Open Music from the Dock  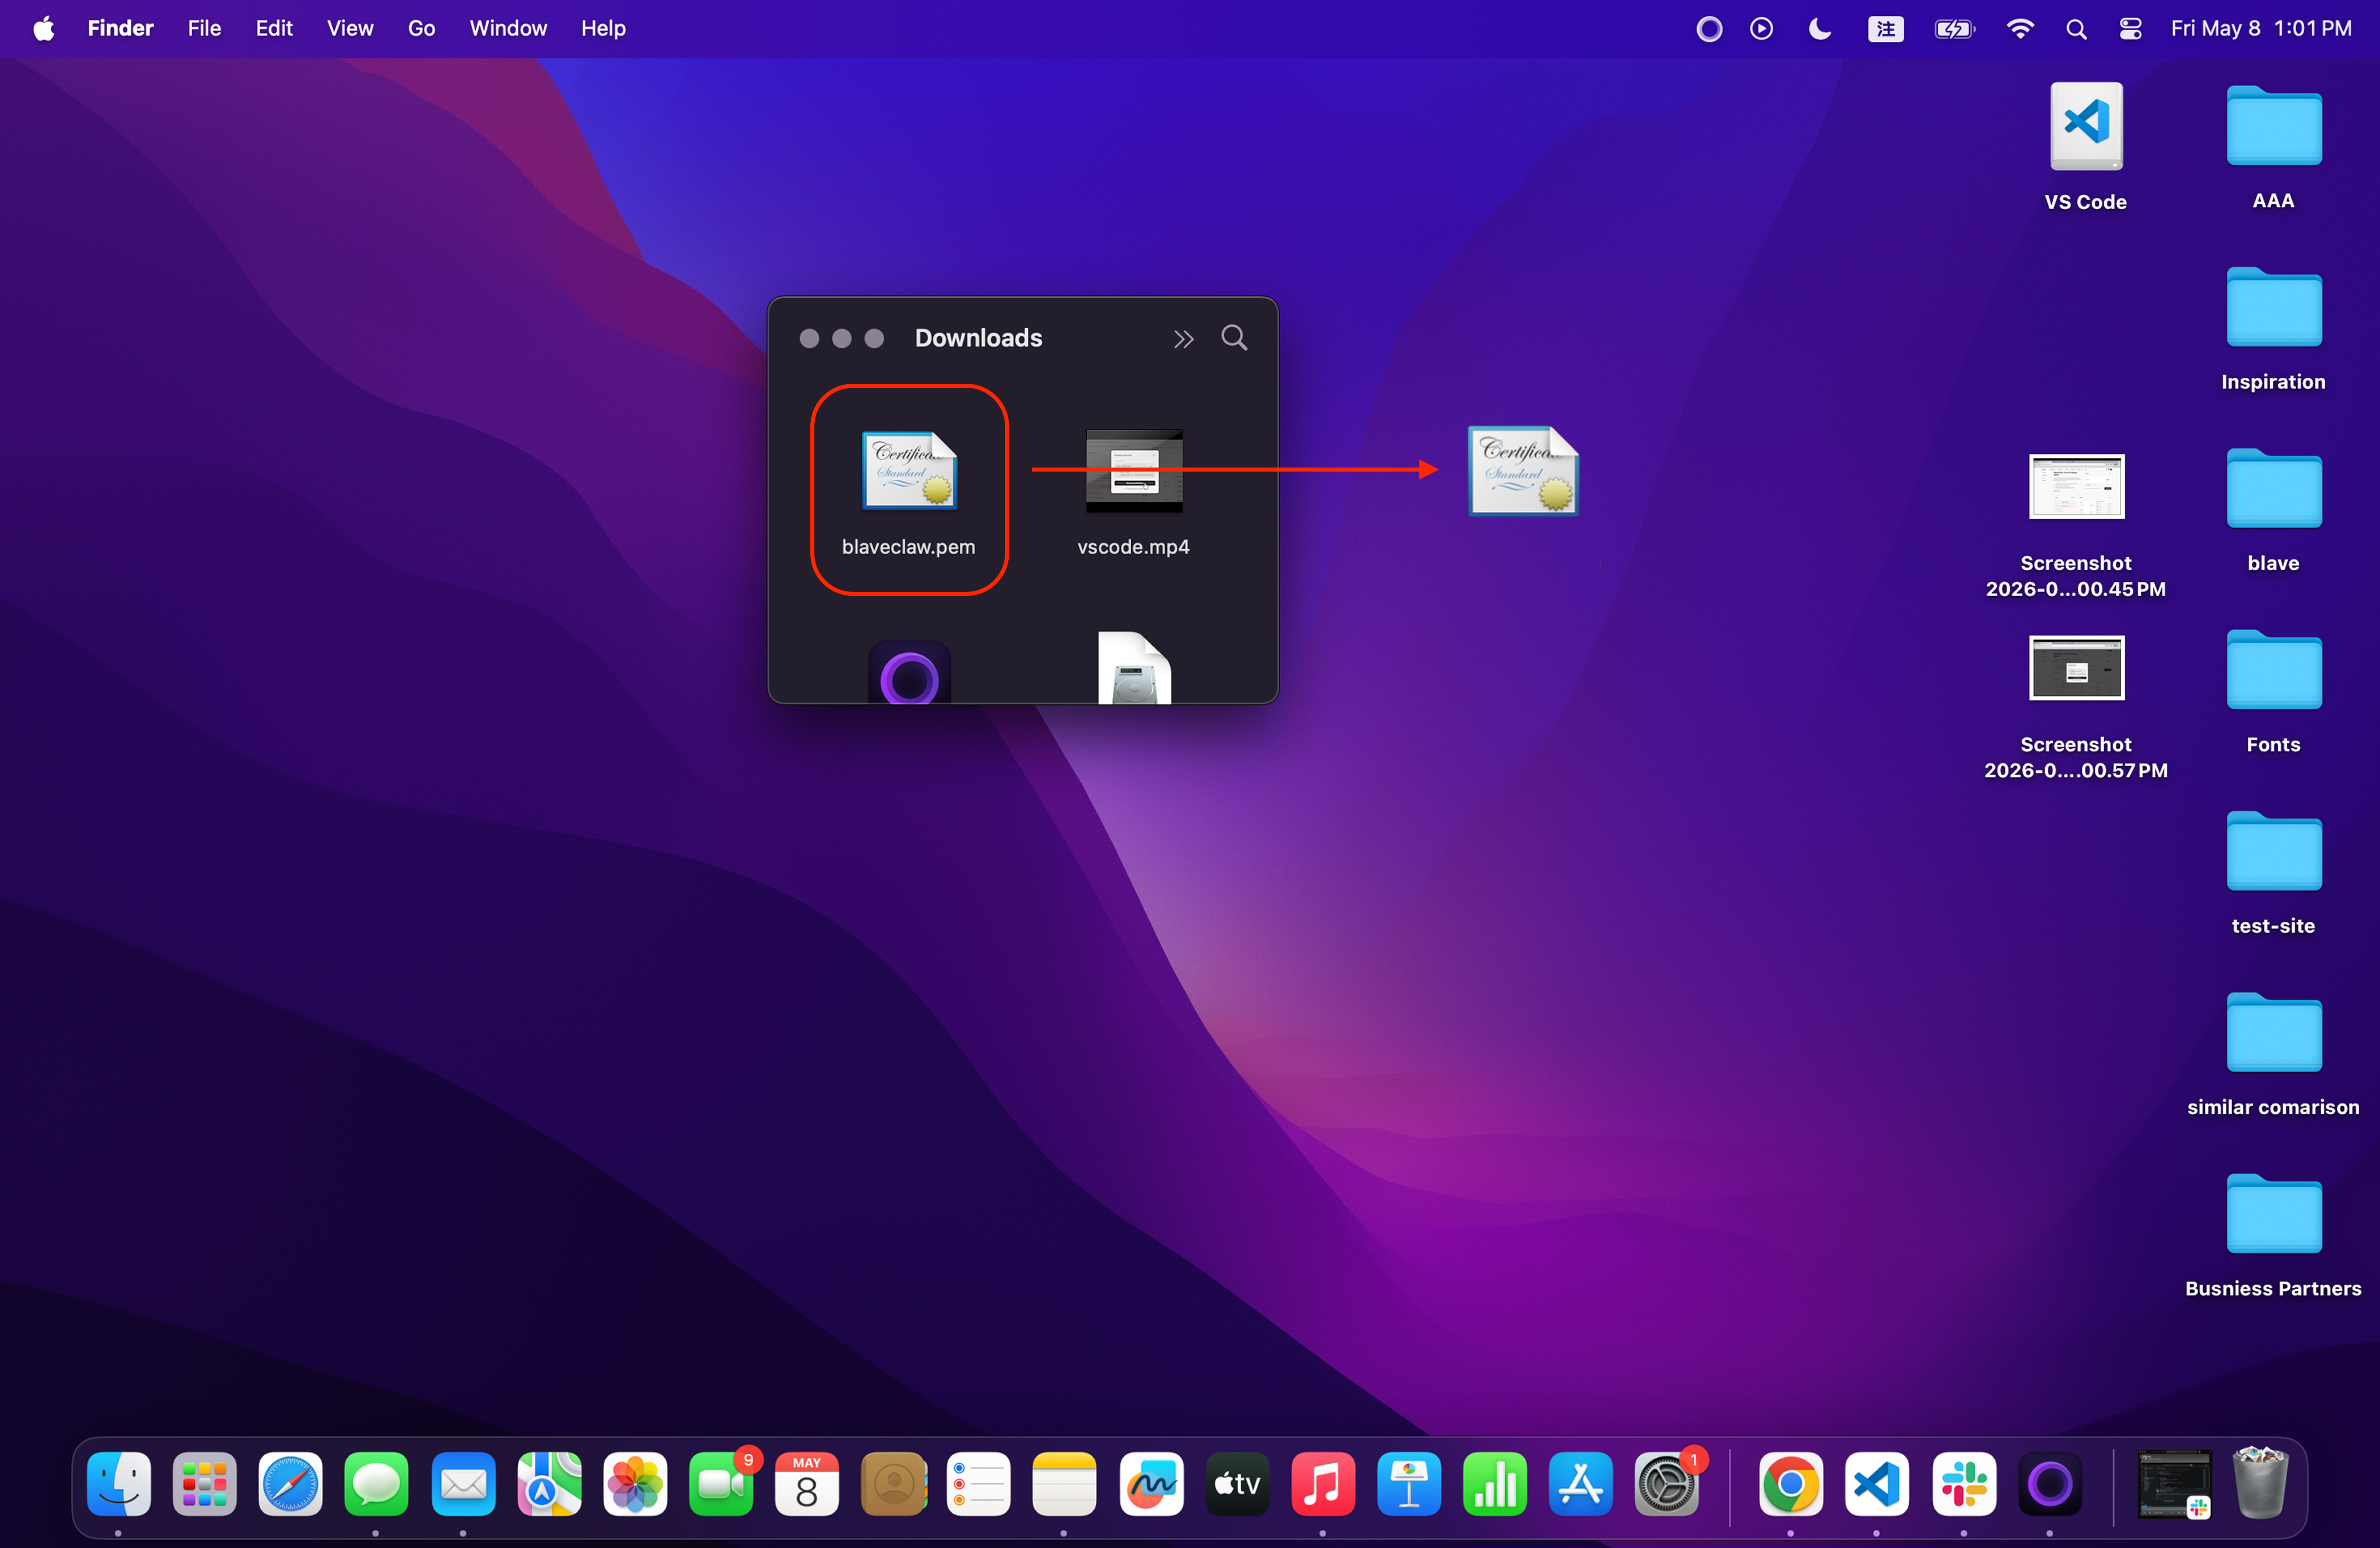[x=1323, y=1484]
